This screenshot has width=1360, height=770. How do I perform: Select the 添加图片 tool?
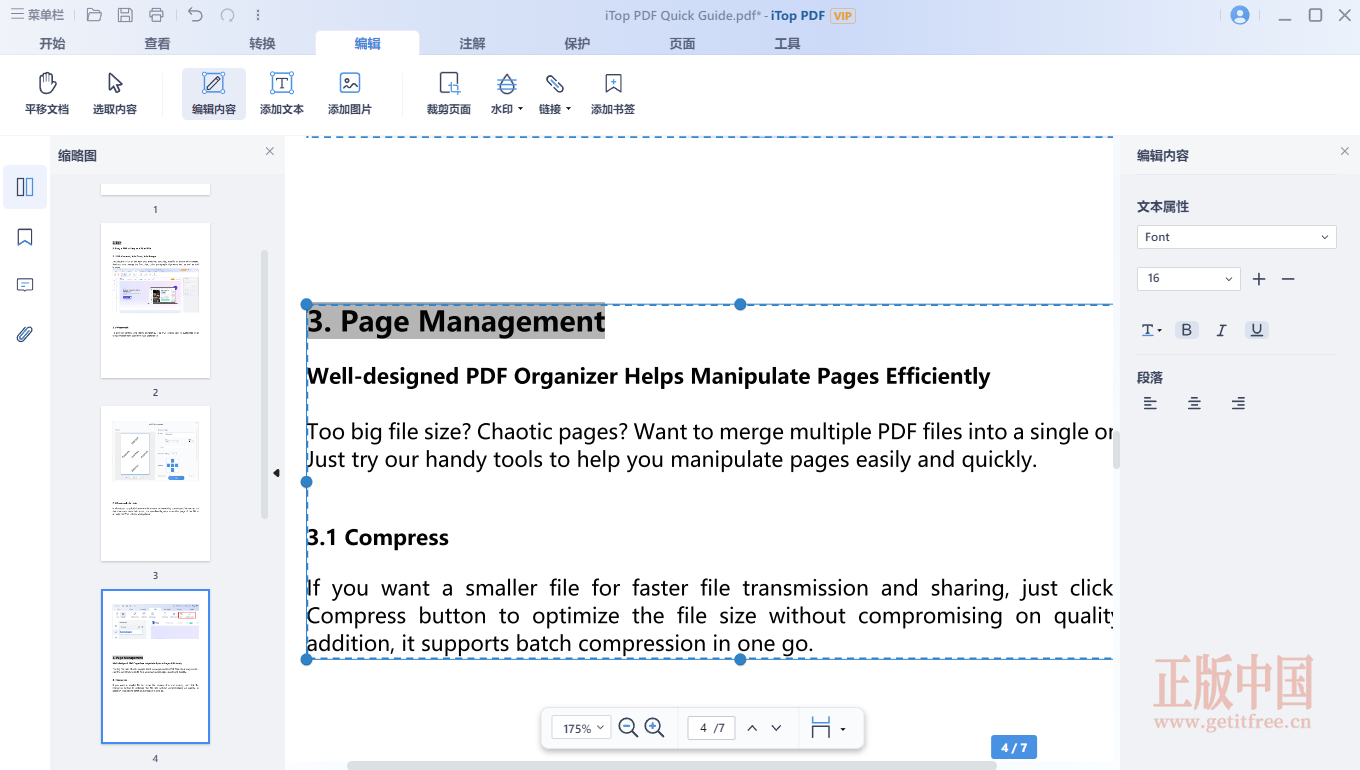click(x=350, y=94)
